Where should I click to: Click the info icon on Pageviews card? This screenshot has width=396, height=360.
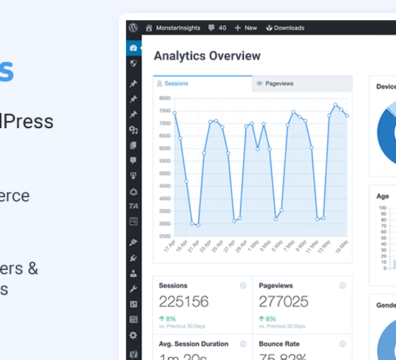tap(343, 286)
